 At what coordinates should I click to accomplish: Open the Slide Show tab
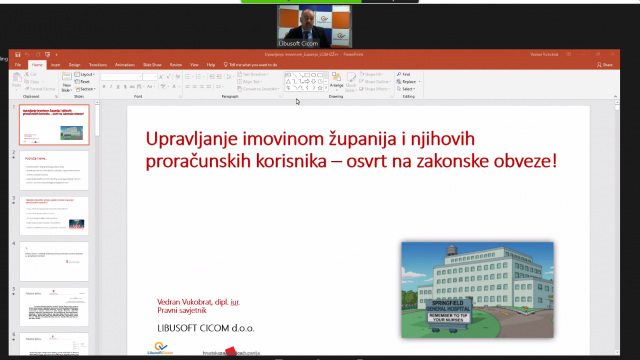(x=152, y=65)
